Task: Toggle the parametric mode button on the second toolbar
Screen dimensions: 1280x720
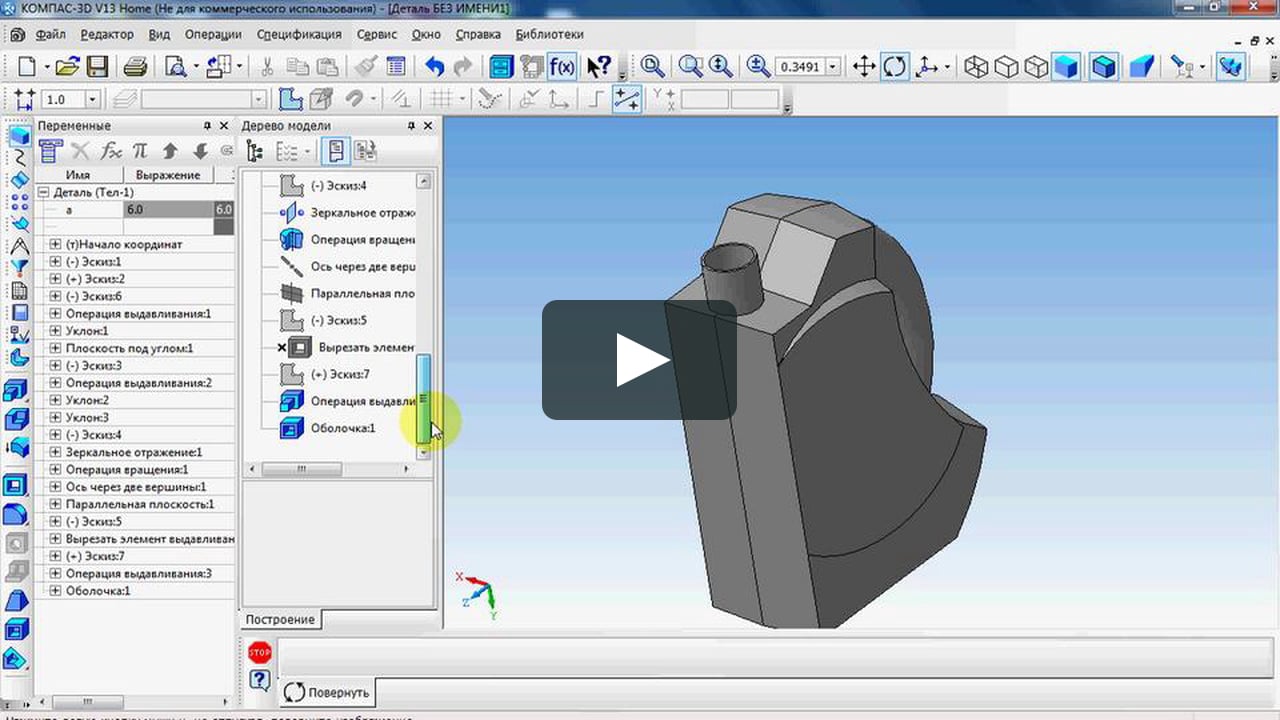Action: (x=627, y=99)
